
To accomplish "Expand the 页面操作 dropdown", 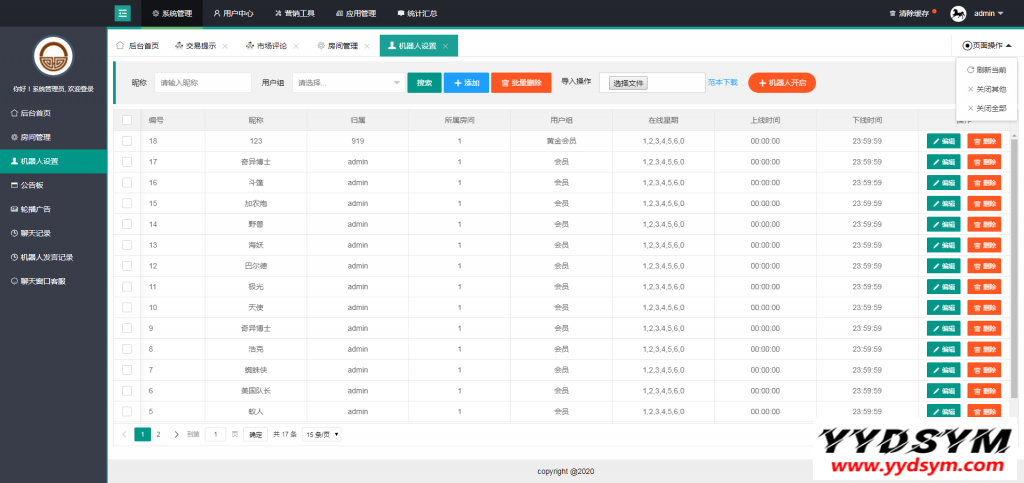I will [986, 45].
